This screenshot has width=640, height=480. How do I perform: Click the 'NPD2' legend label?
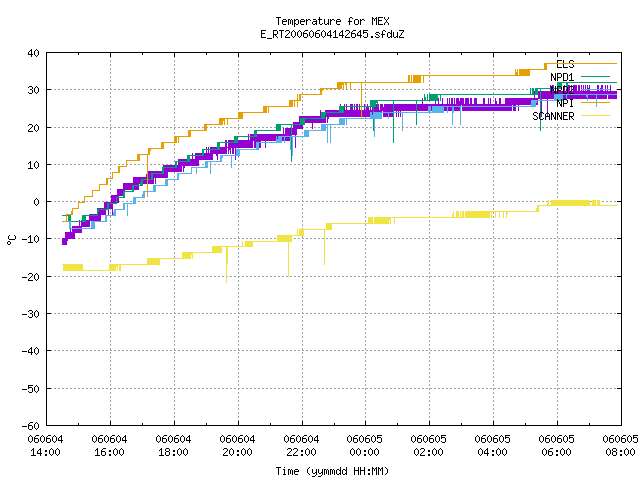[562, 90]
